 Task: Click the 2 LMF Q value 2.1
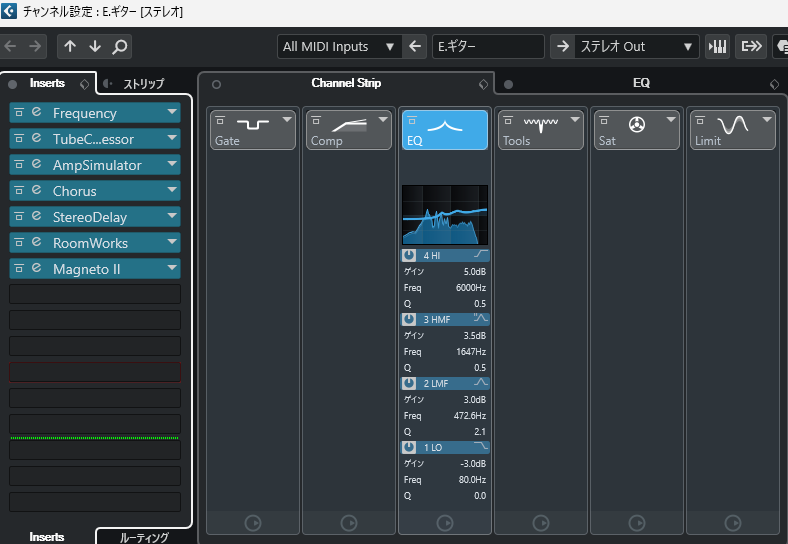[480, 431]
